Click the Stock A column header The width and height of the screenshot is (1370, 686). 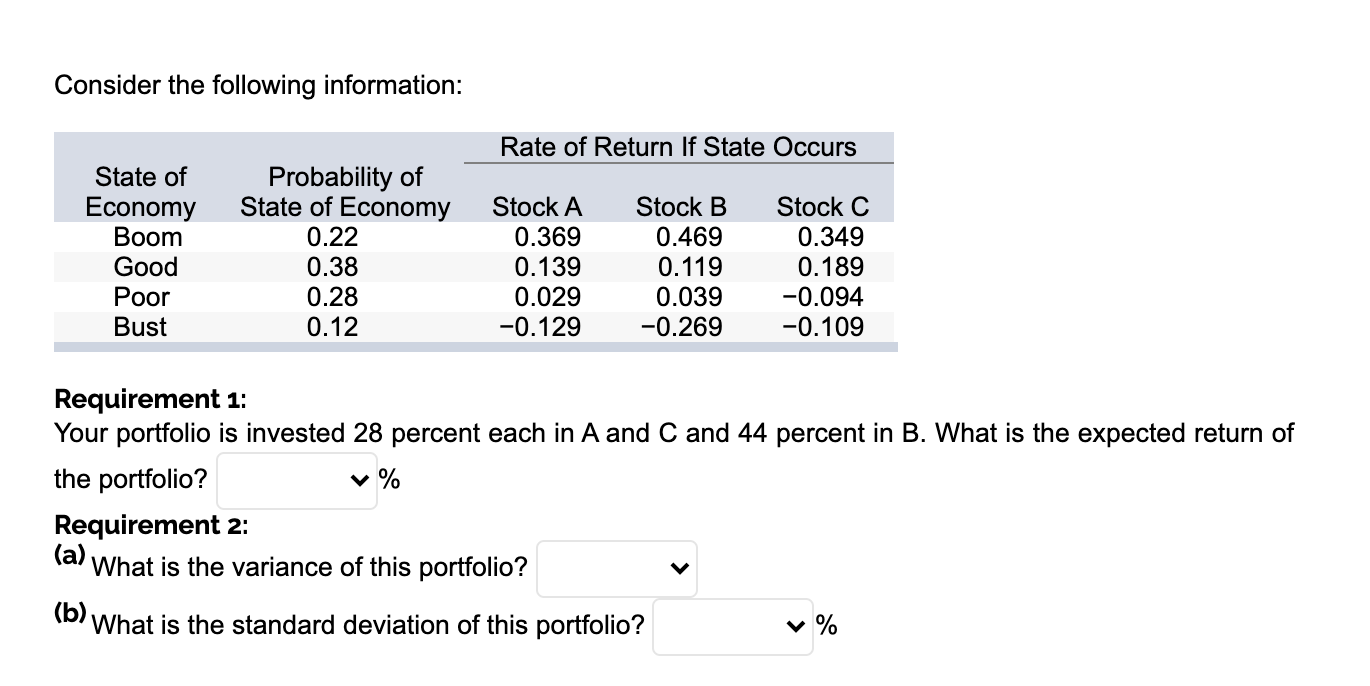(538, 207)
